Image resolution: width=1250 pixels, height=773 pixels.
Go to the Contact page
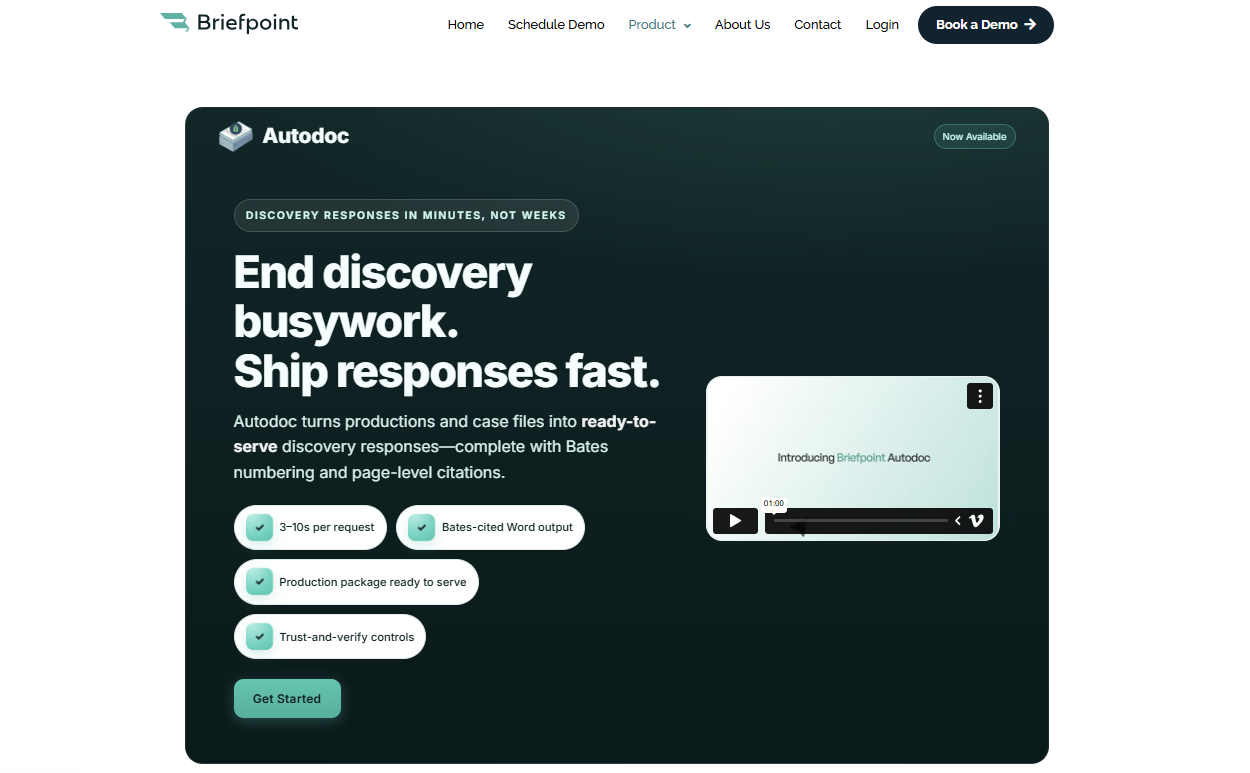pyautogui.click(x=817, y=24)
